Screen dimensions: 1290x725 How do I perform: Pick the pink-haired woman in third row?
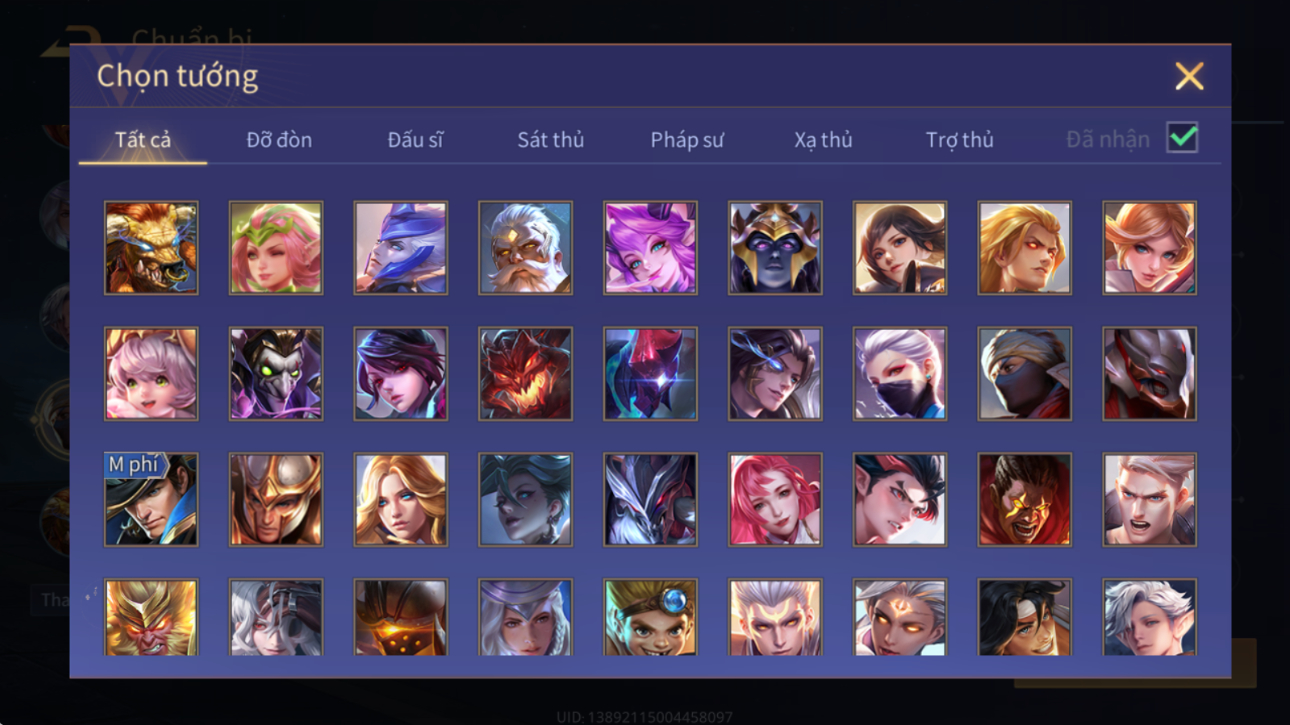tap(775, 499)
